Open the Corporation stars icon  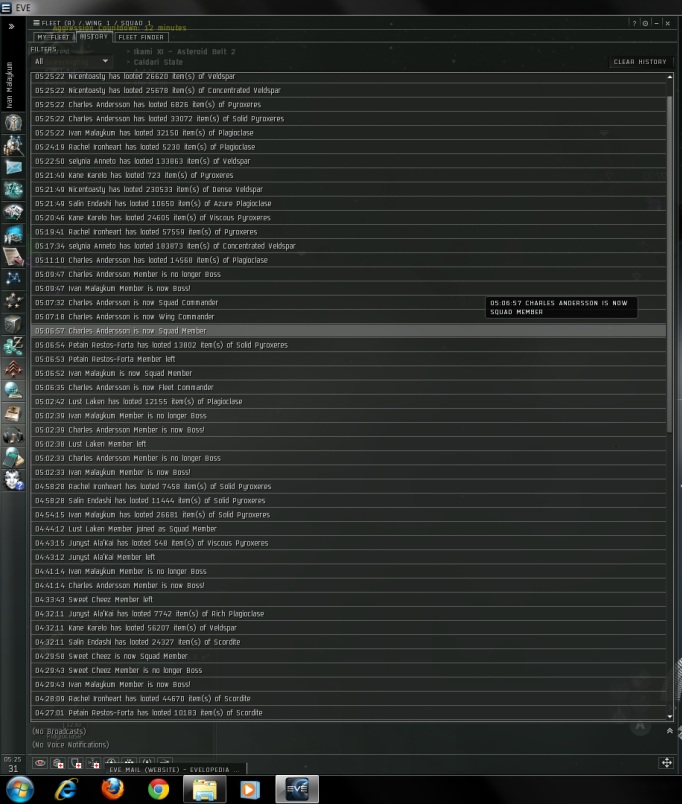click(x=13, y=301)
